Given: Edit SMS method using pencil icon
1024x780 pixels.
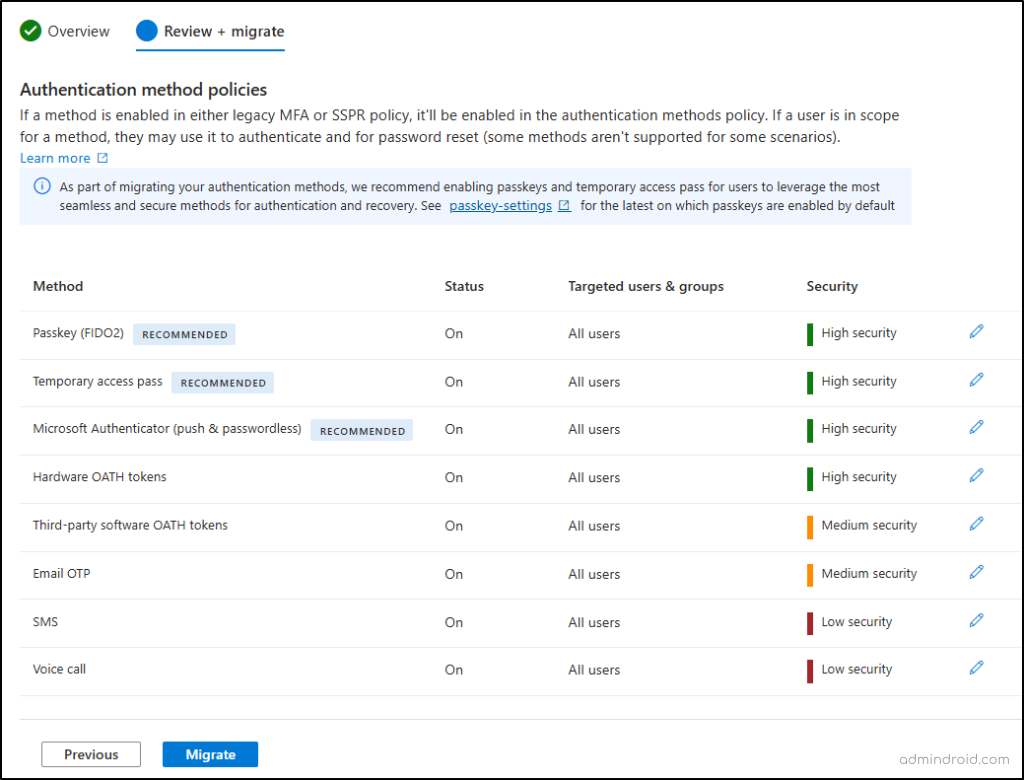Looking at the screenshot, I should pyautogui.click(x=976, y=620).
